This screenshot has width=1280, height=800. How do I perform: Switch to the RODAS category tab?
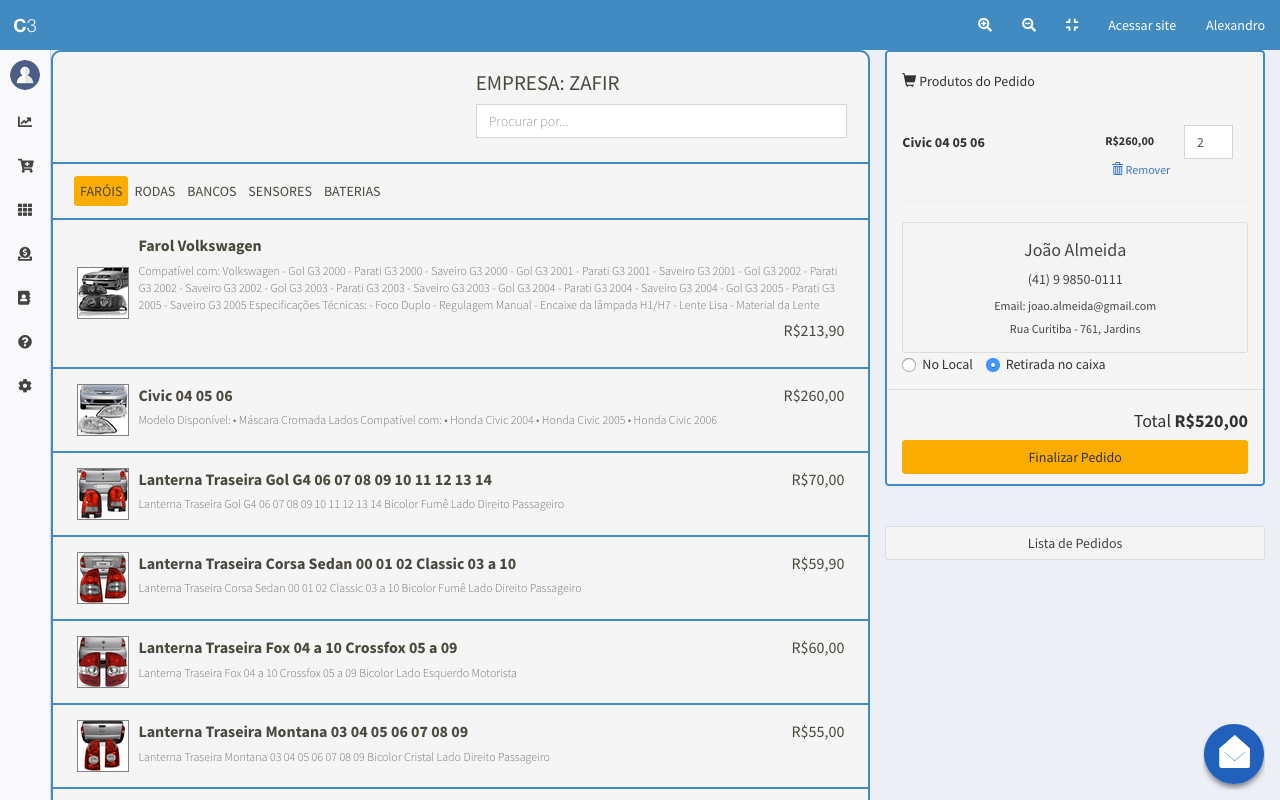155,191
